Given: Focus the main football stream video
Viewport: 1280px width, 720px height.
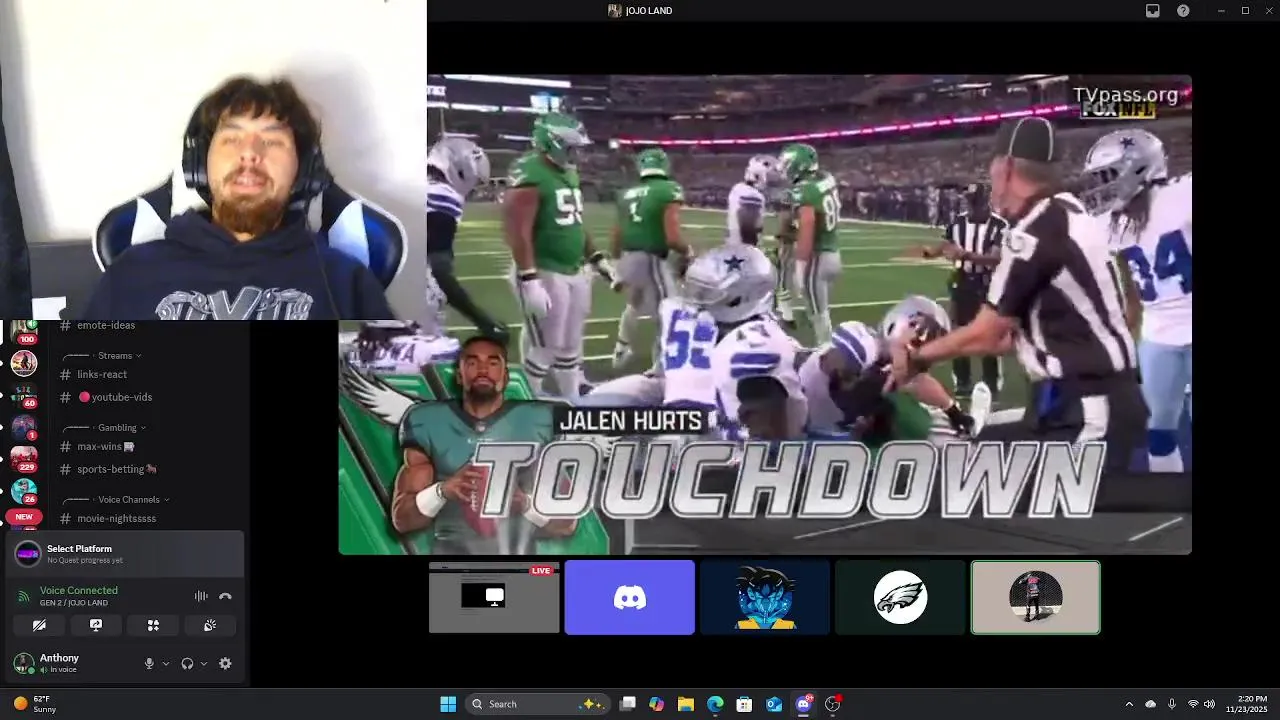Looking at the screenshot, I should coord(765,314).
